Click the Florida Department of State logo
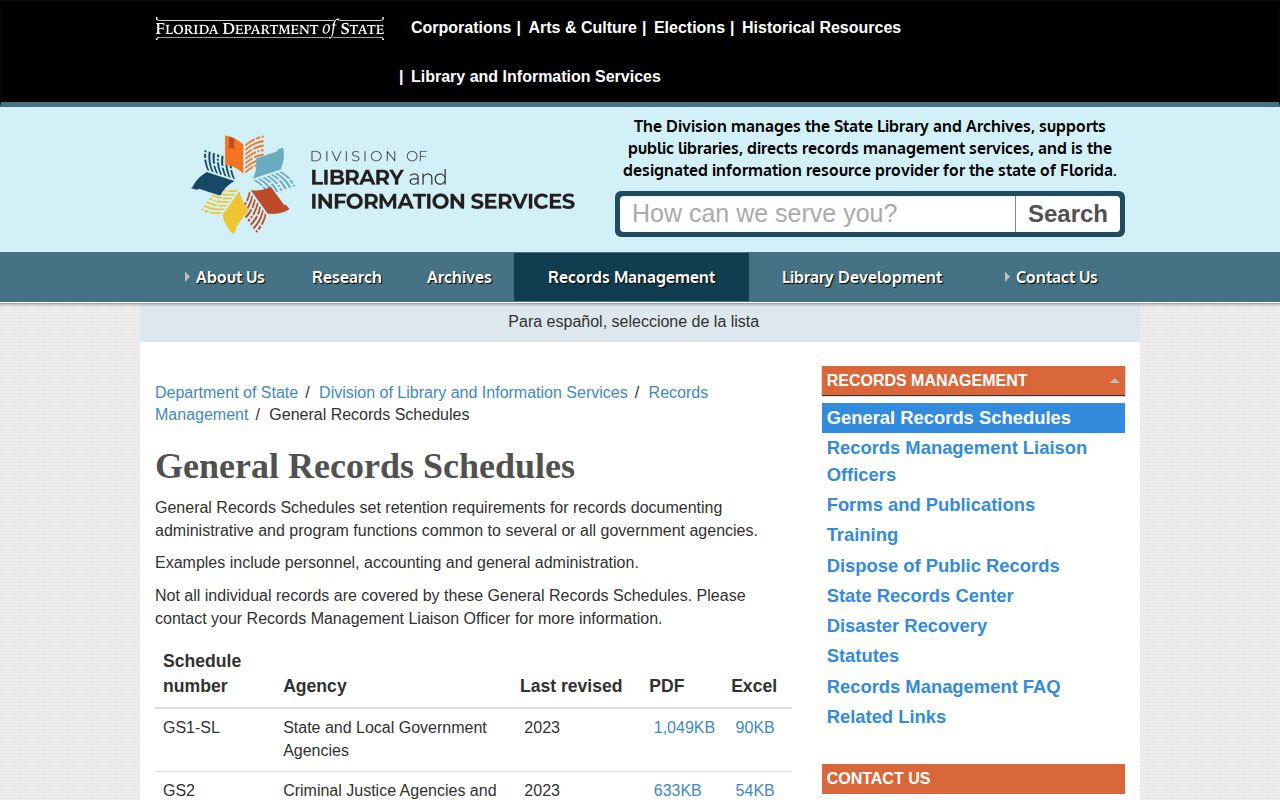Screen dimensions: 1280x800 (x=270, y=28)
